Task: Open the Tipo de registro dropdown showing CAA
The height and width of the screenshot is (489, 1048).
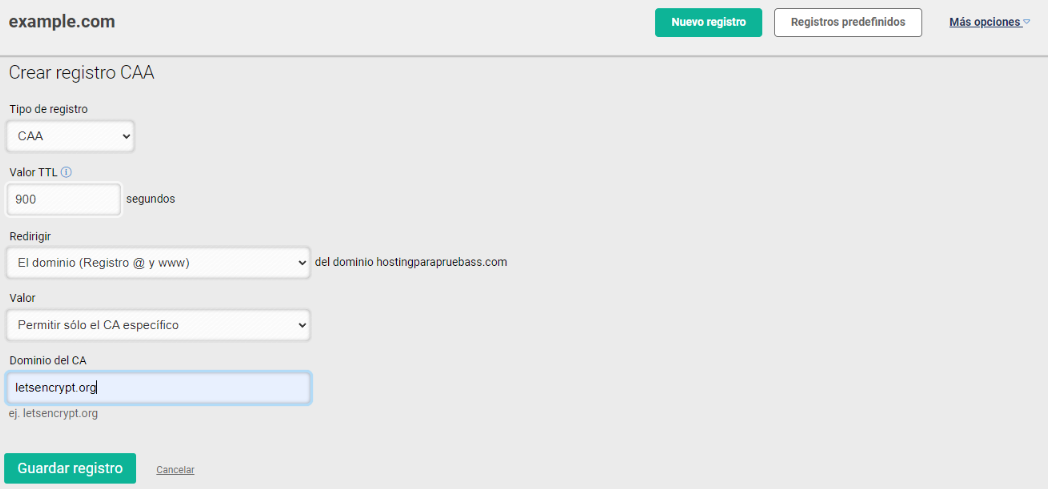Action: click(70, 136)
